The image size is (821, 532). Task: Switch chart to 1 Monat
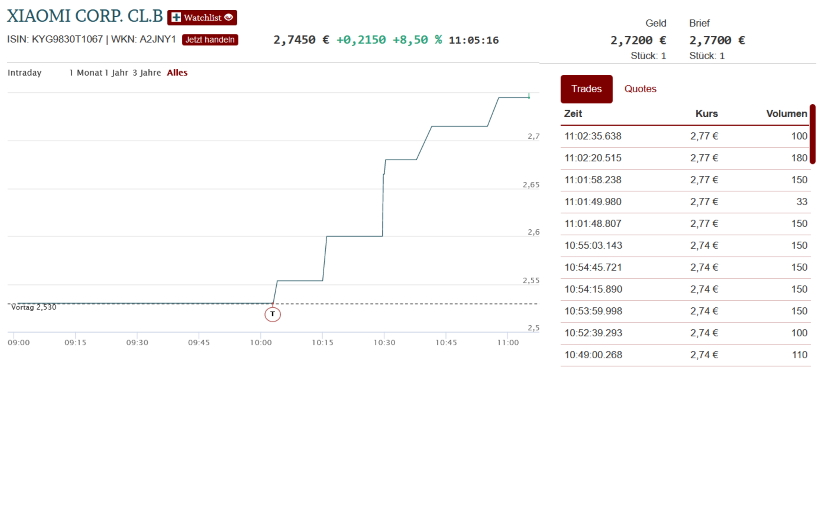point(86,73)
